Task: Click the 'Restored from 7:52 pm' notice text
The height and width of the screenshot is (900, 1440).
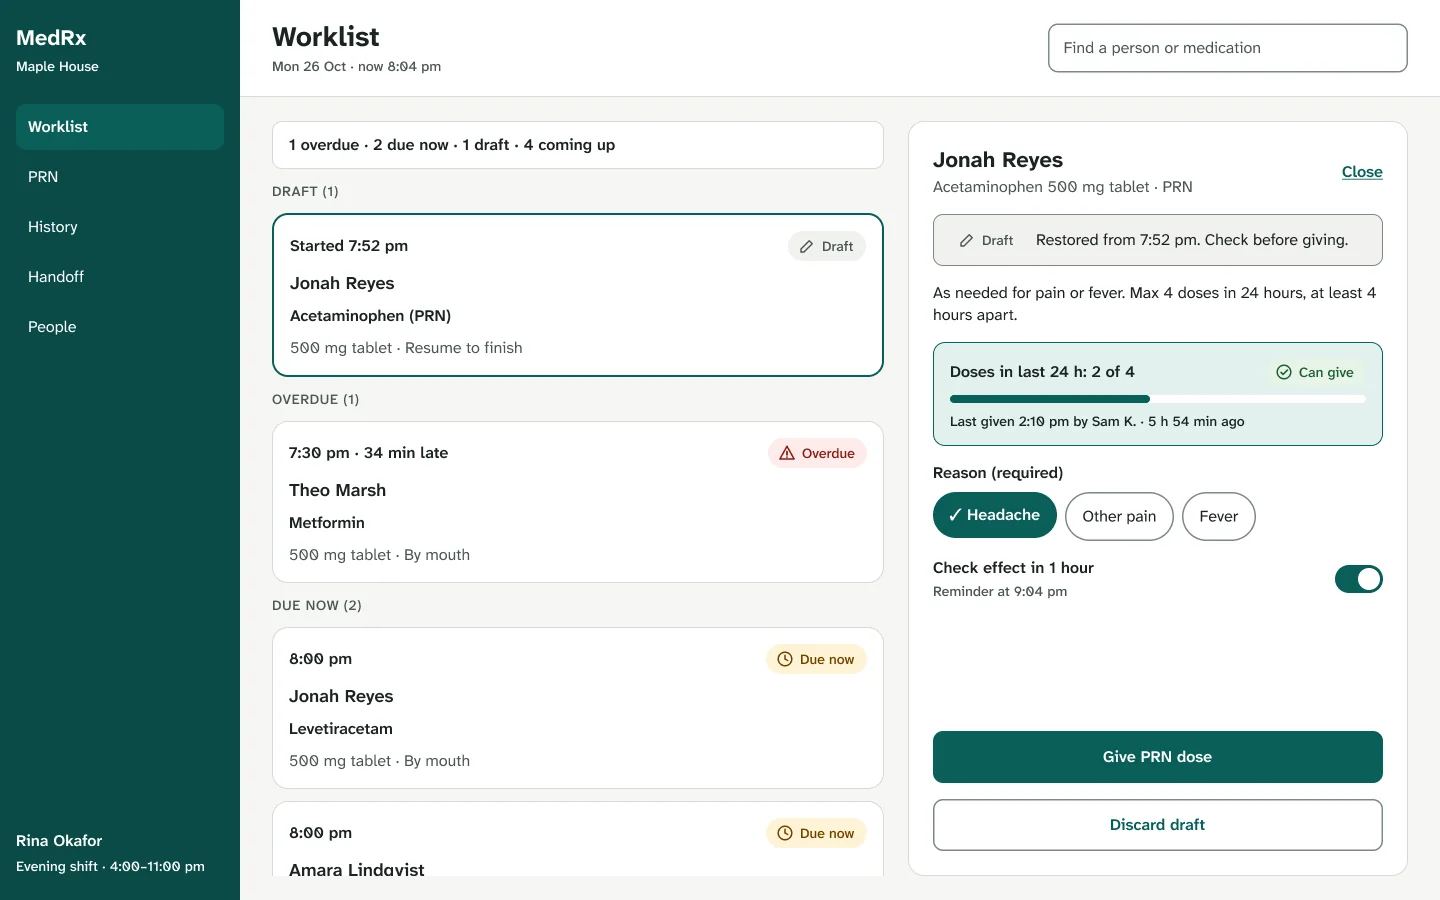Action: click(1192, 240)
